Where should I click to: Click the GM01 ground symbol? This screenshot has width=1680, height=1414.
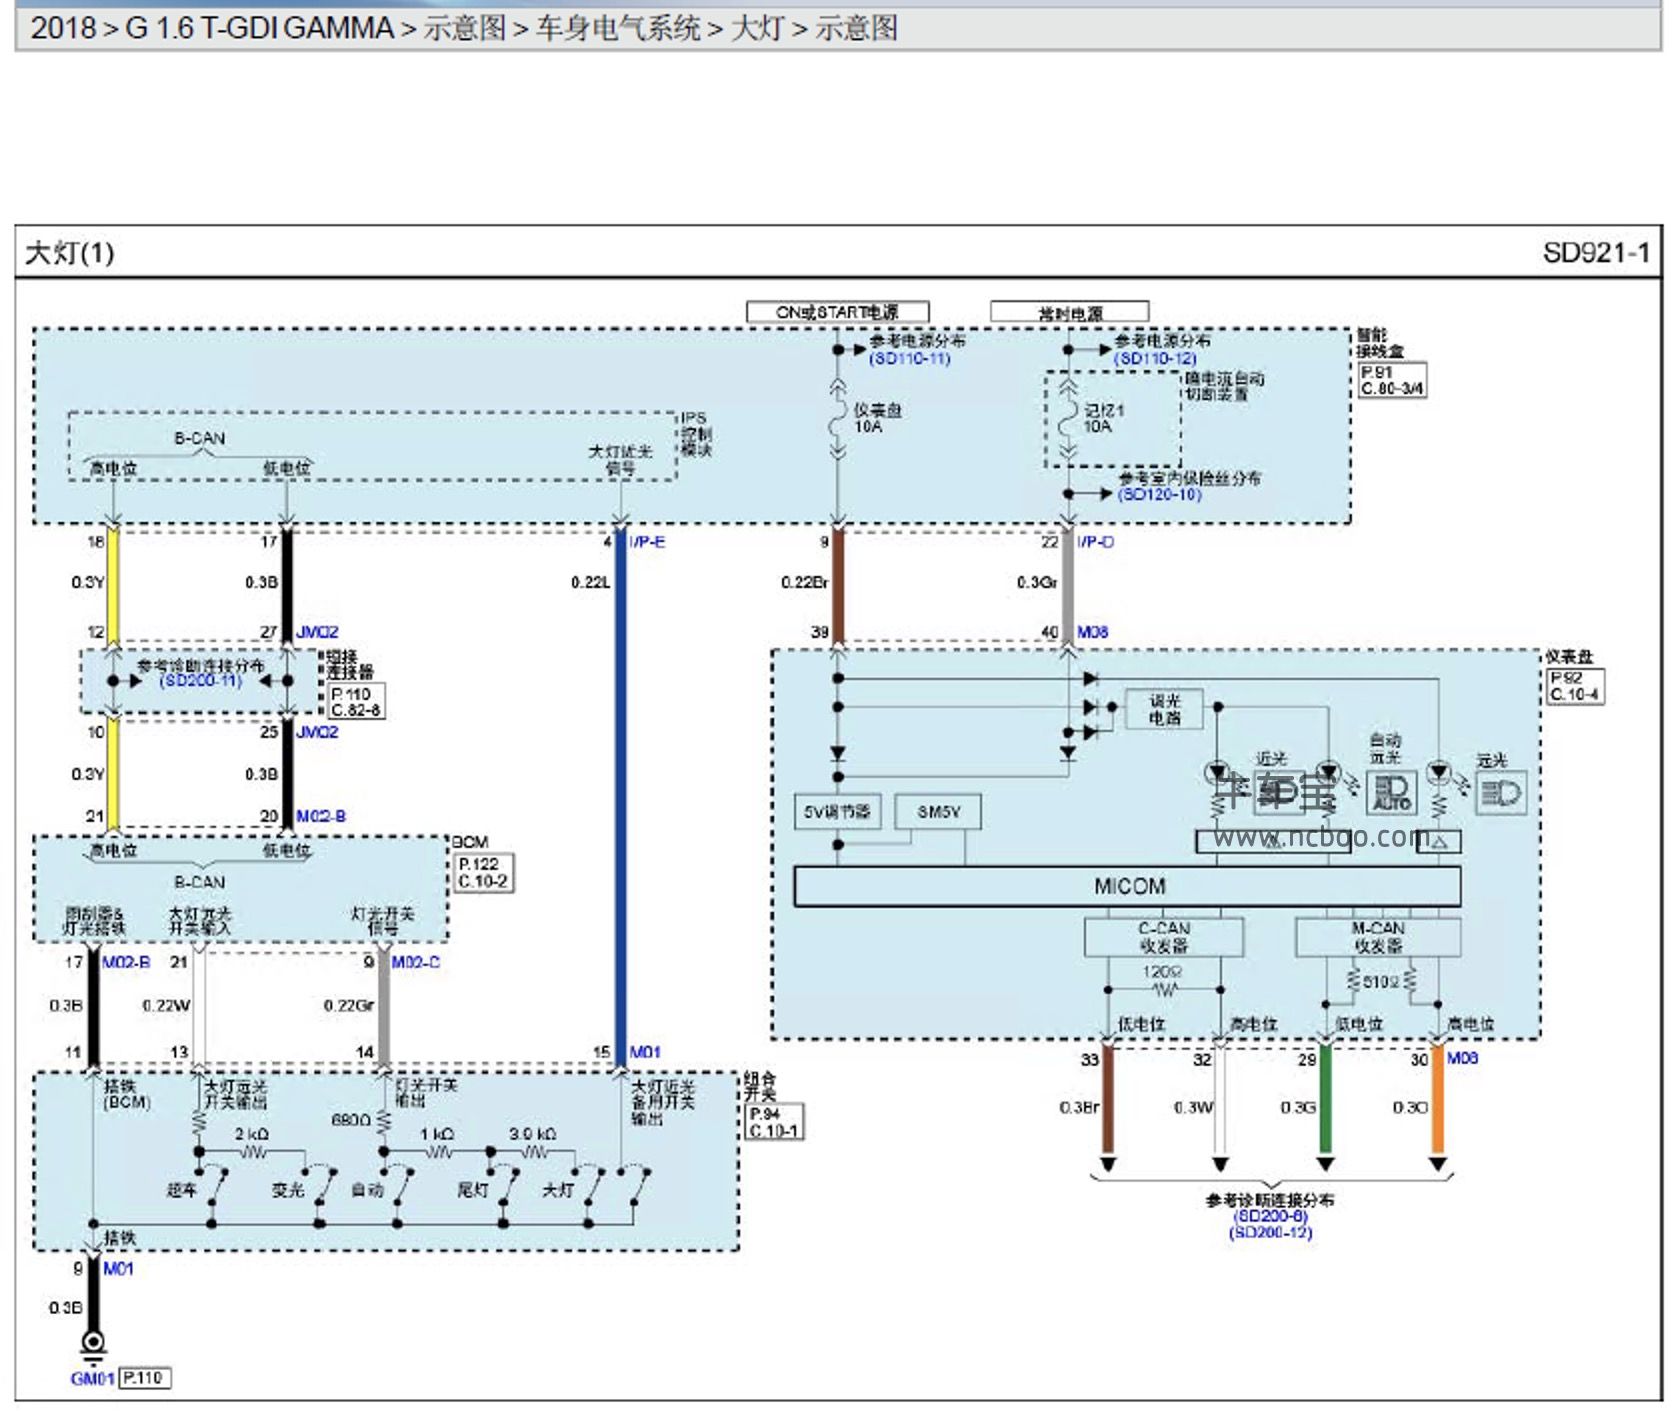(x=93, y=1345)
